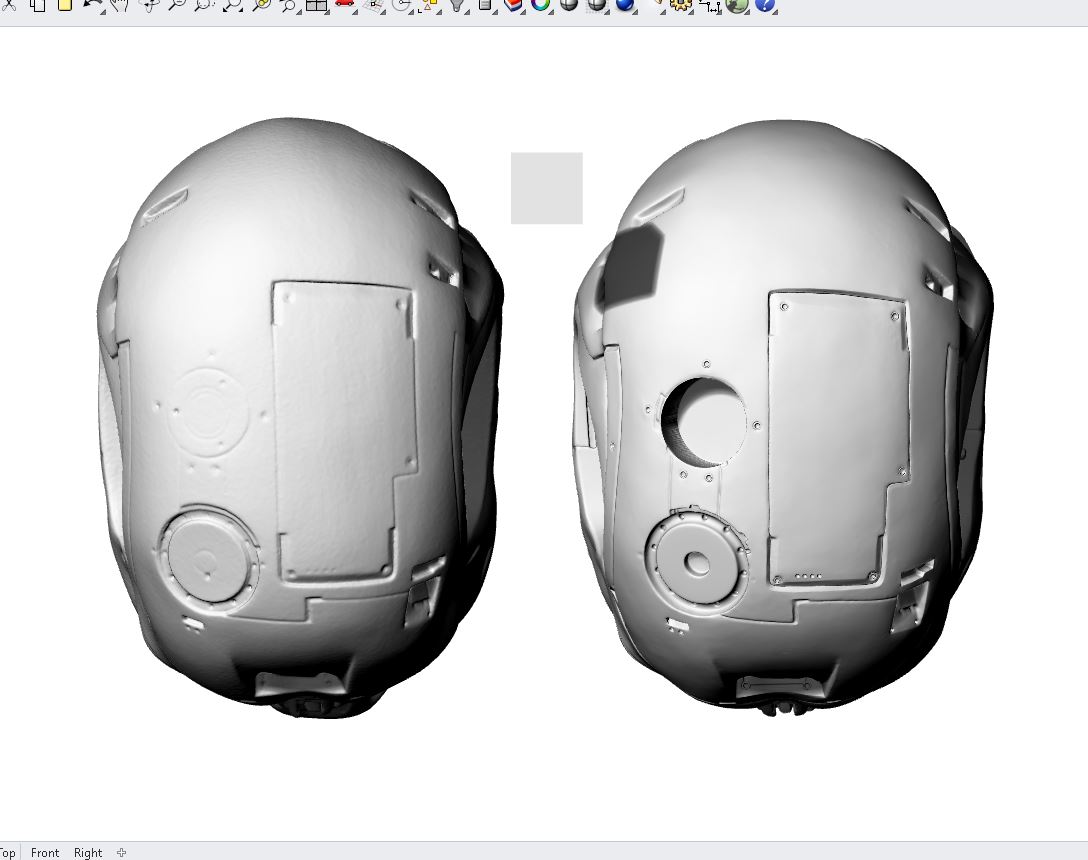Select the Pan hand tool
Screen dimensions: 1088x860
pos(119,5)
